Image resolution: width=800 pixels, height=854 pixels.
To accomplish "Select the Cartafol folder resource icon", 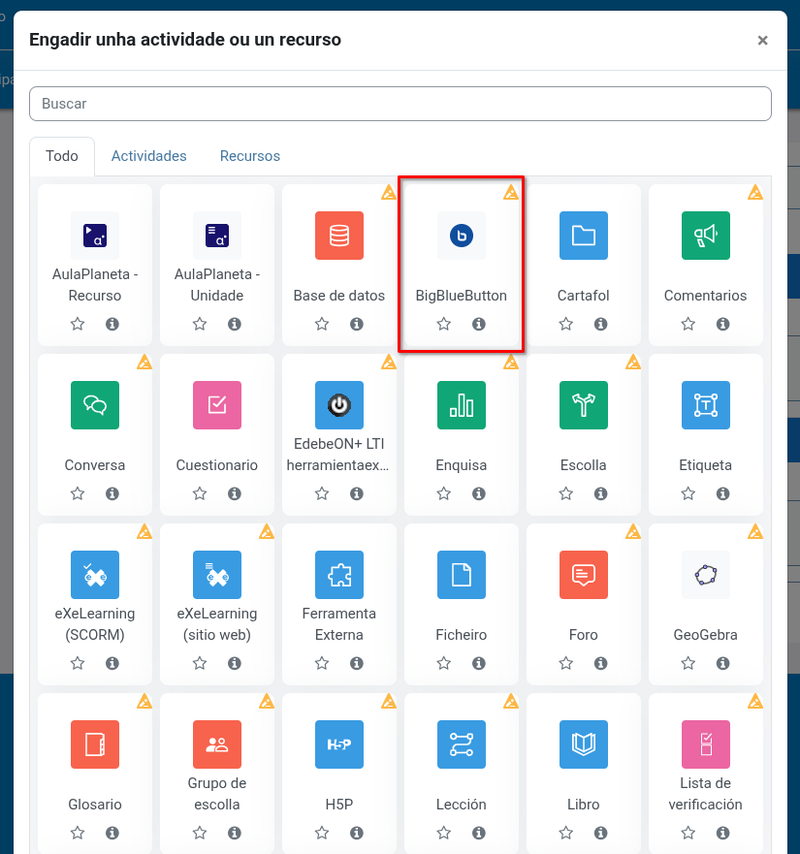I will [x=583, y=236].
